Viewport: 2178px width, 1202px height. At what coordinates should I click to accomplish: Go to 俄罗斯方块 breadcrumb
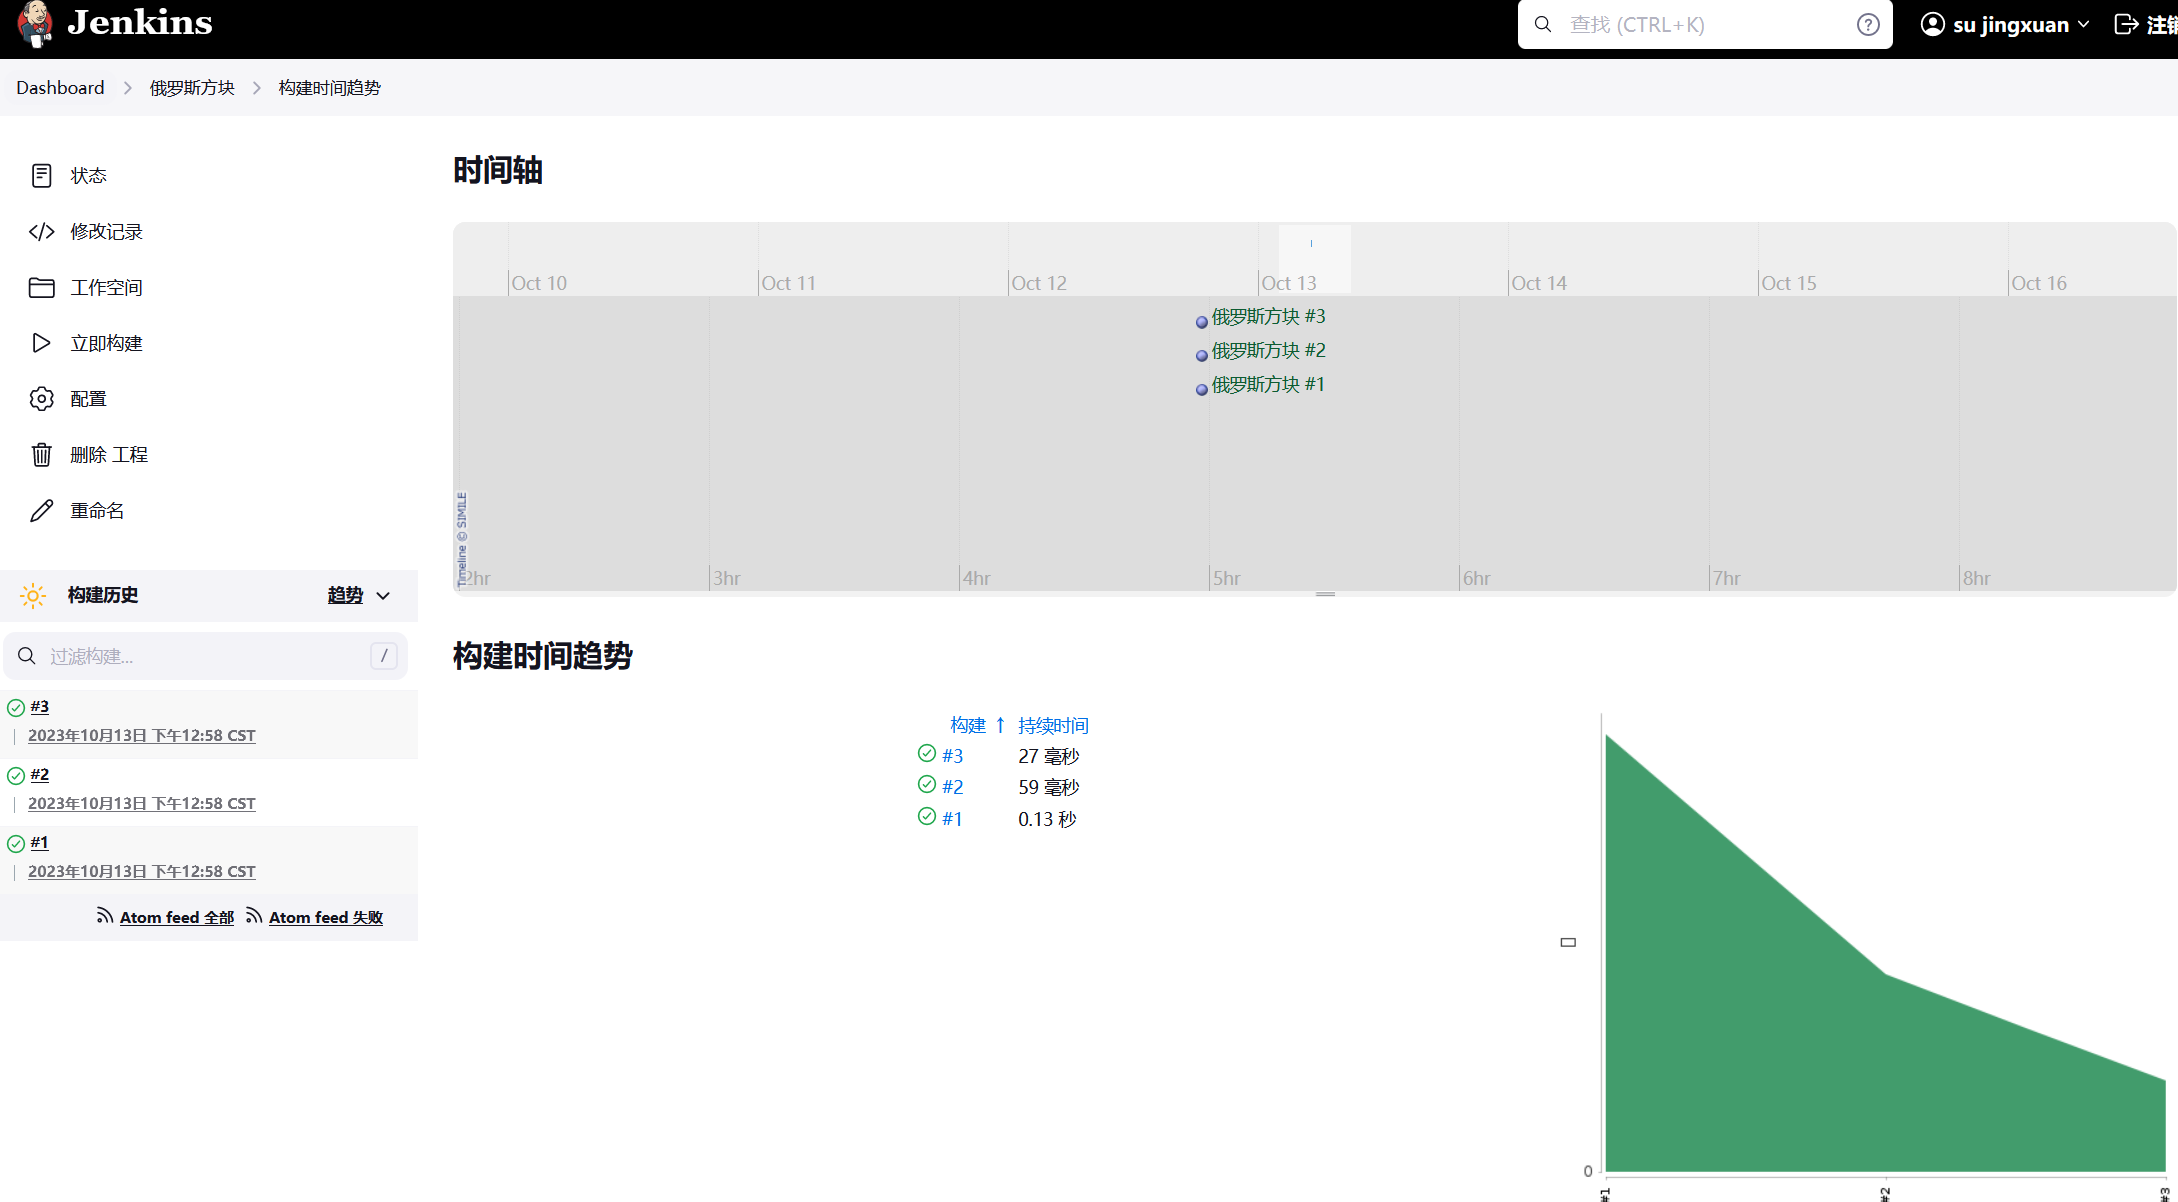pyautogui.click(x=192, y=88)
